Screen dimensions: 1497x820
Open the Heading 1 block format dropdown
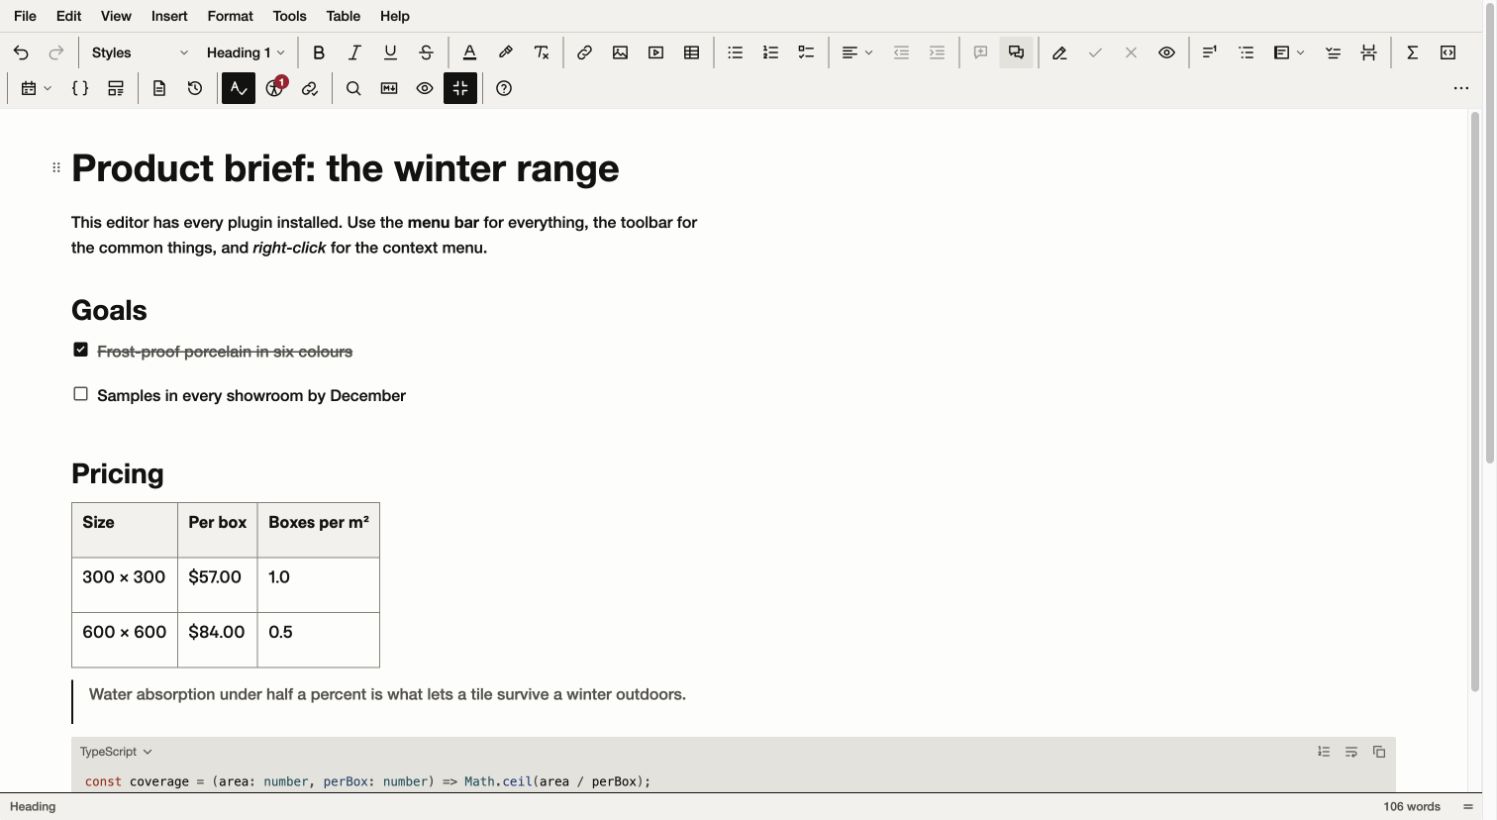[x=246, y=53]
